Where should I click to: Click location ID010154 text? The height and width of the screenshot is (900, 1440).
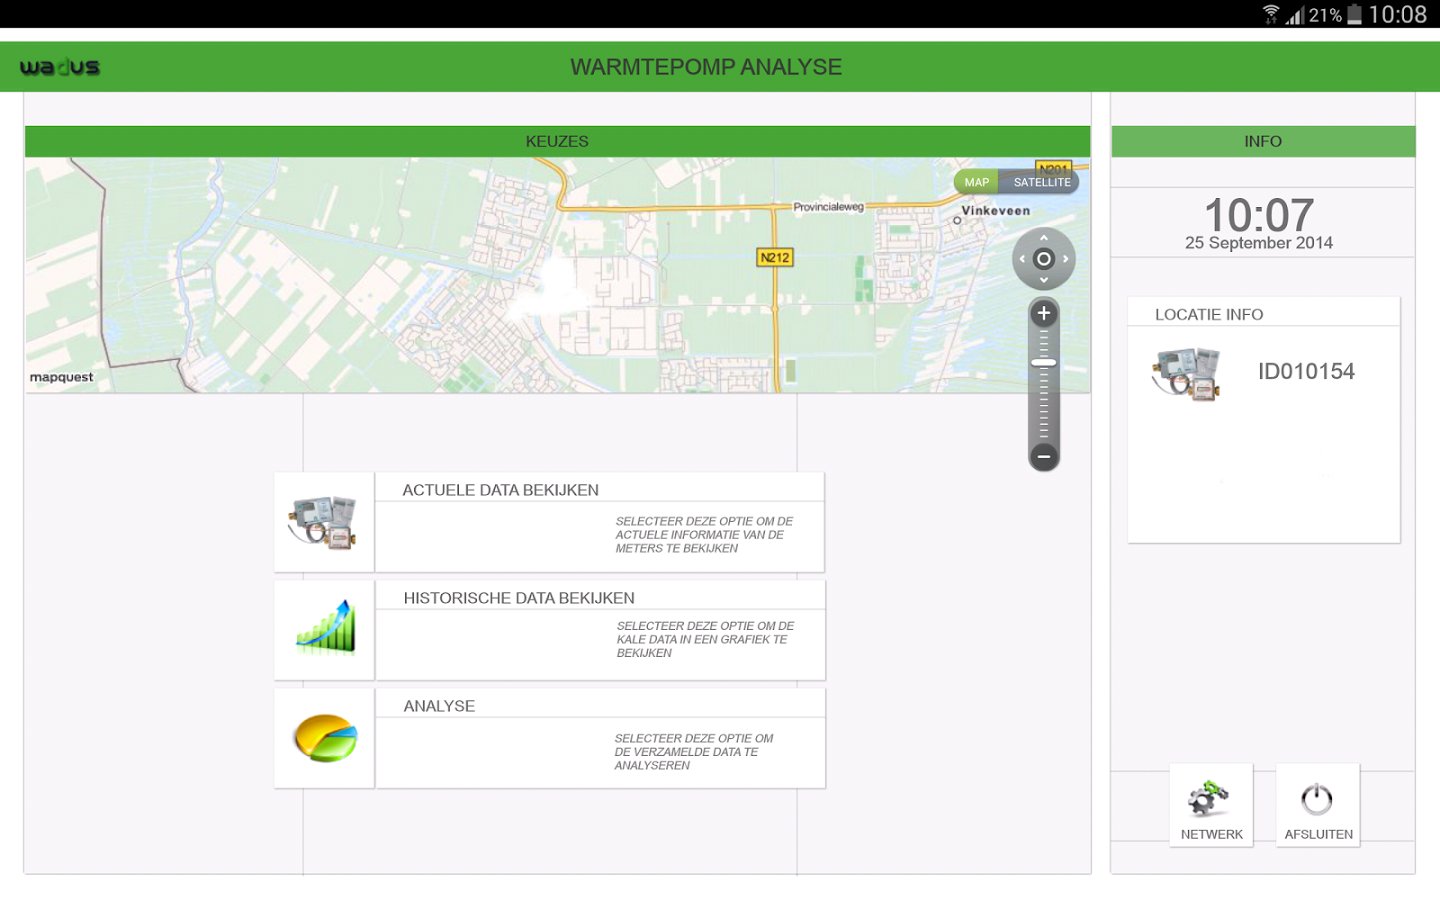(x=1306, y=372)
